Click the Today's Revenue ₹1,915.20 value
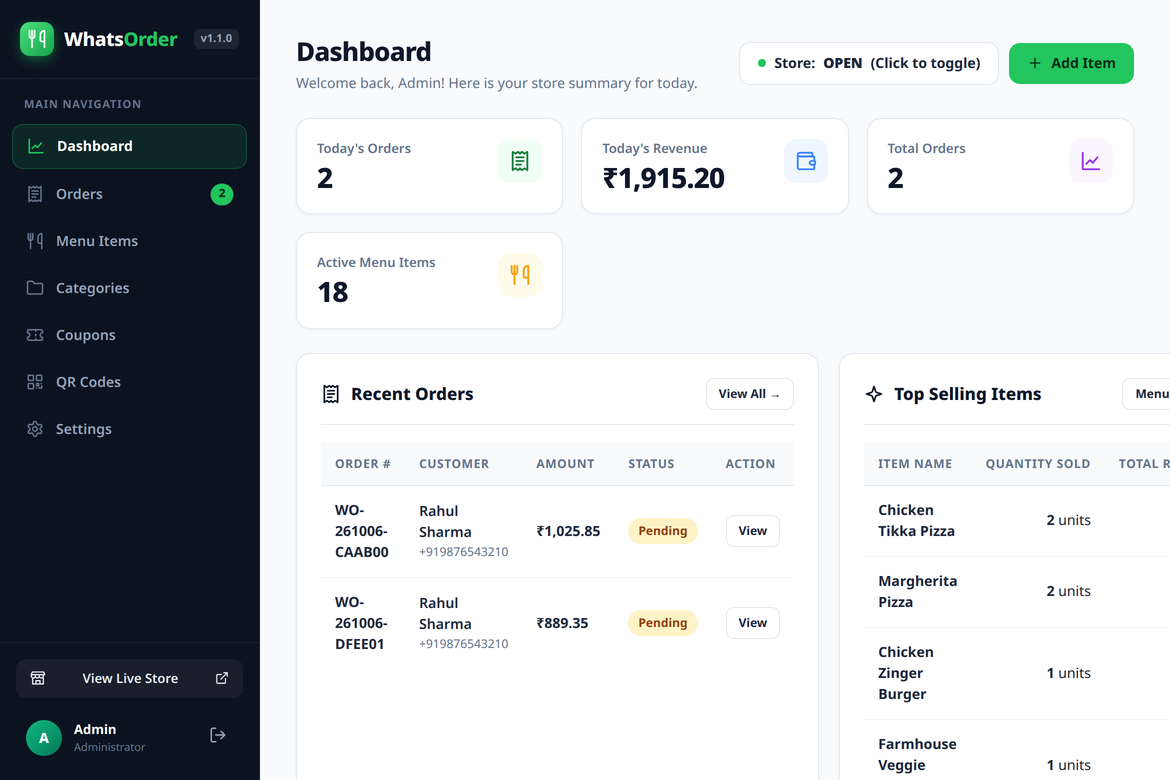Viewport: 1170px width, 780px height. [x=663, y=178]
